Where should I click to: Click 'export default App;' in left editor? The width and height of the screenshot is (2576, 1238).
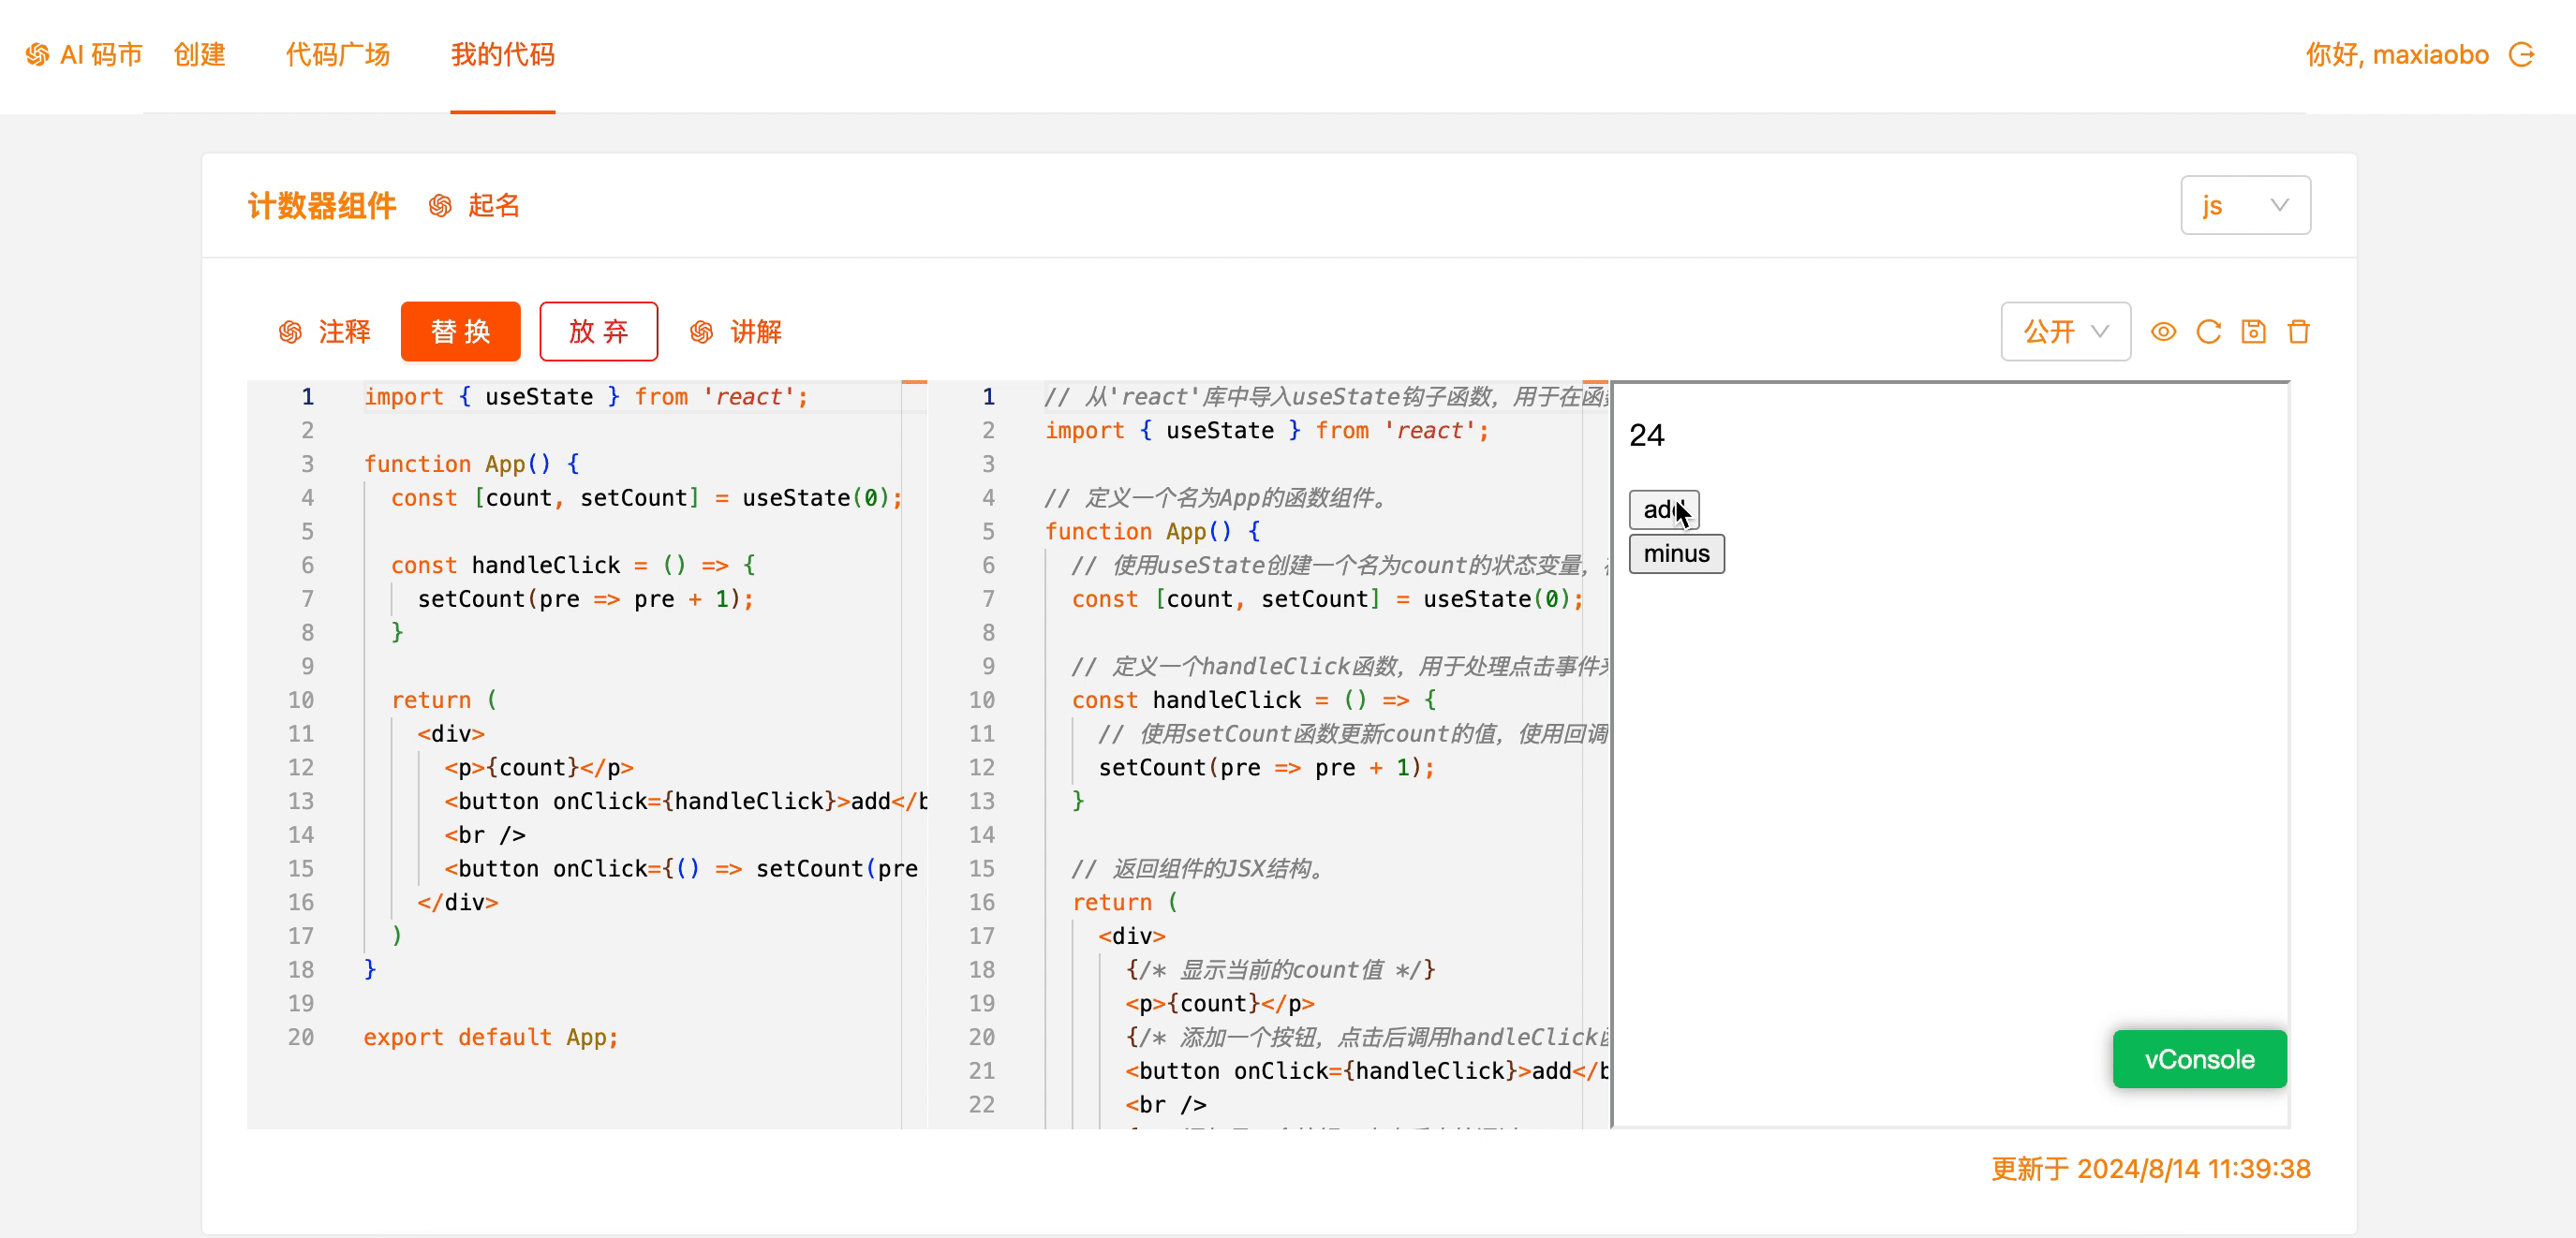coord(490,1037)
